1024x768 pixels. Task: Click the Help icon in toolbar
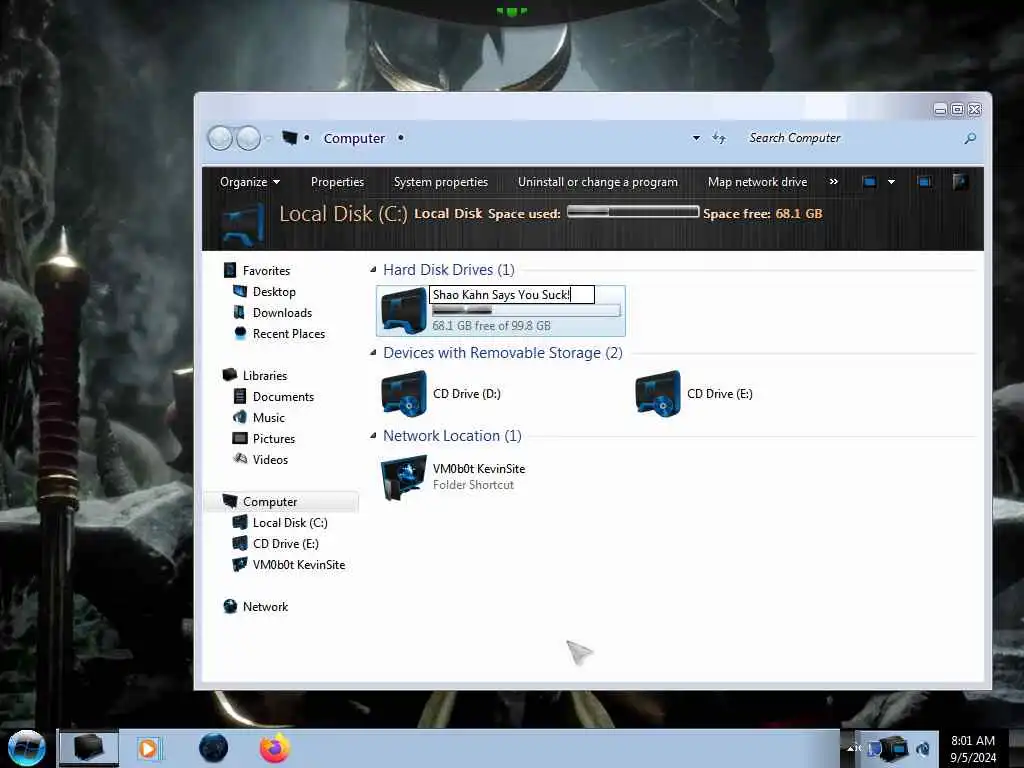960,182
